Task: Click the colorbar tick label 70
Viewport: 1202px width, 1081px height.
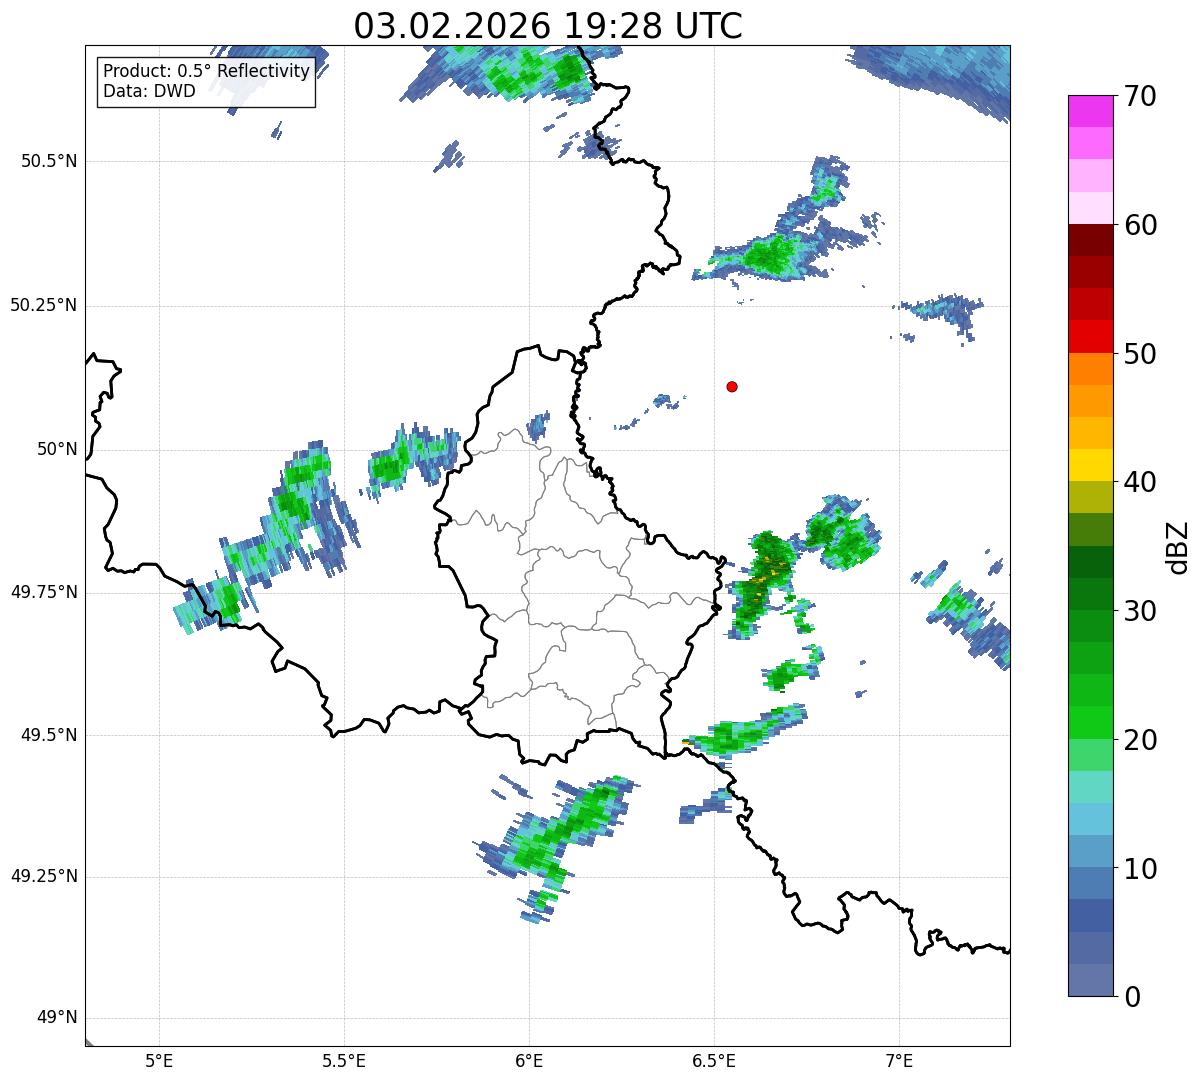Action: (x=1140, y=96)
